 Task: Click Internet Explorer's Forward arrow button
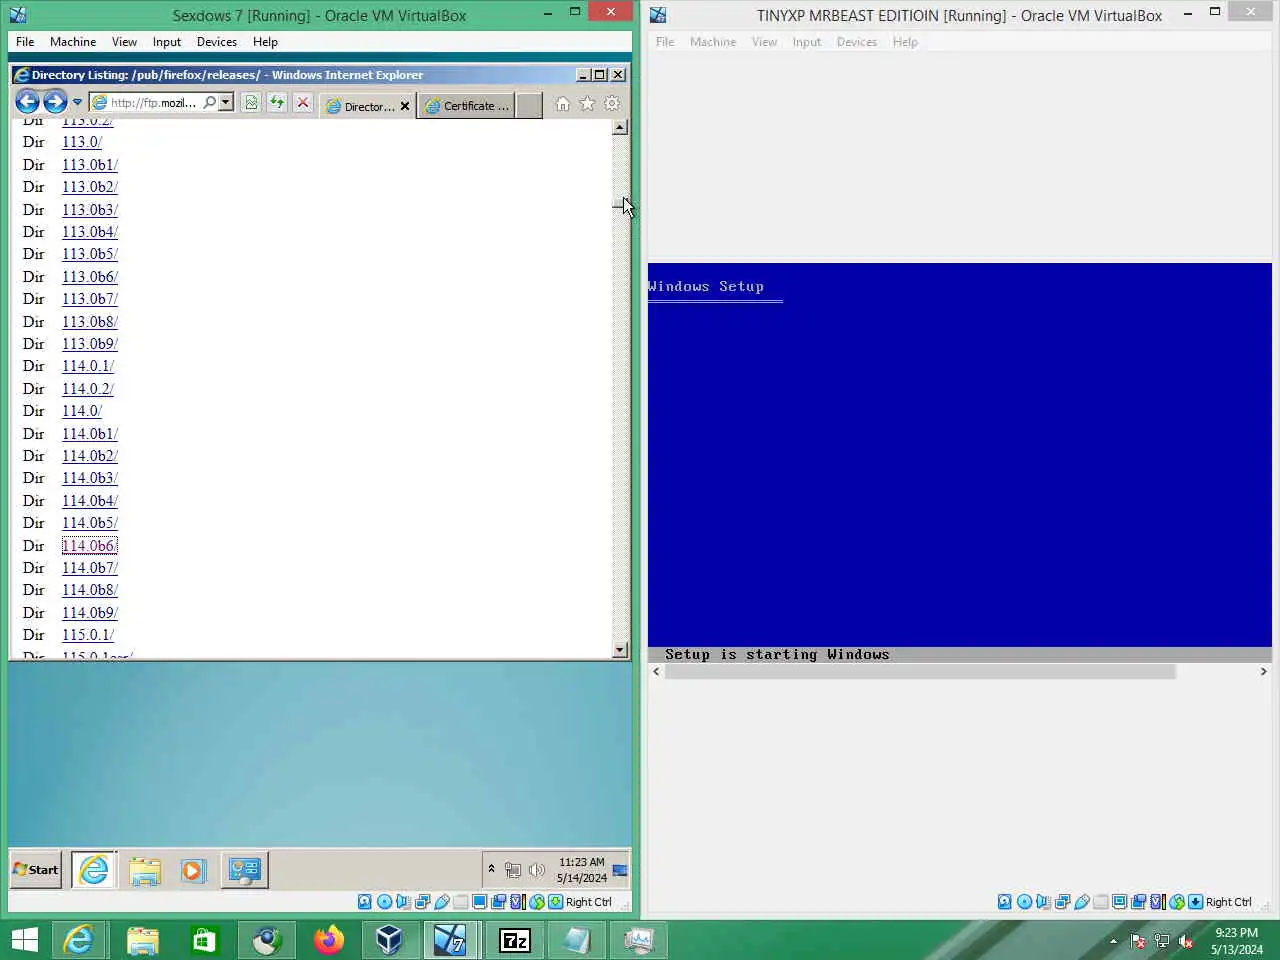tap(55, 101)
